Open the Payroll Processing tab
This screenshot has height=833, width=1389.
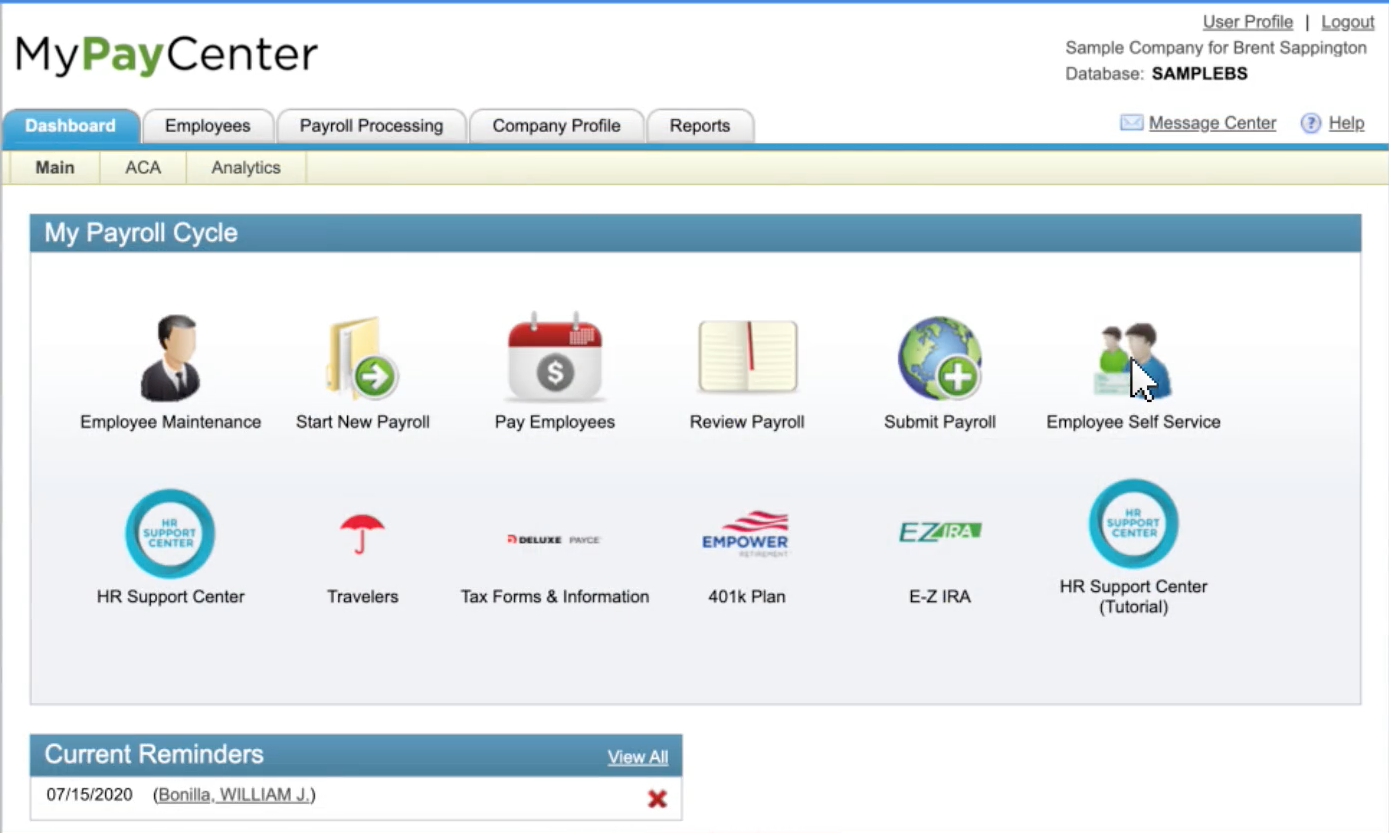click(x=371, y=126)
